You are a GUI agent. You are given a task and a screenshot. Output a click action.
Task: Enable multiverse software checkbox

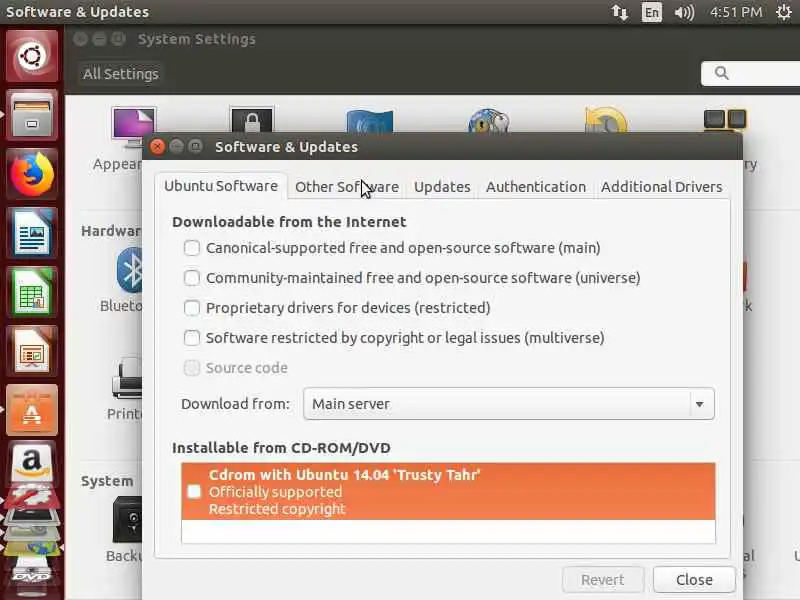[x=192, y=338]
